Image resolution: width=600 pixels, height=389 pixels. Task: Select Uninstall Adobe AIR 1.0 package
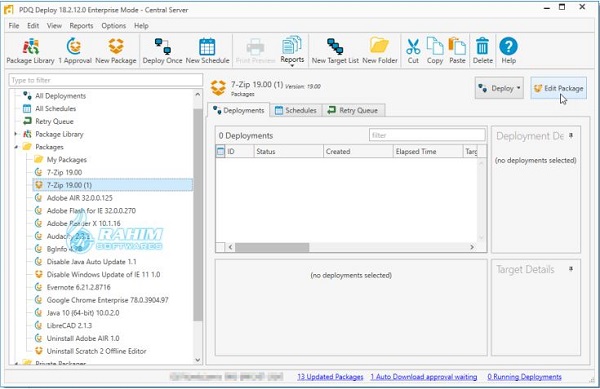[83, 338]
